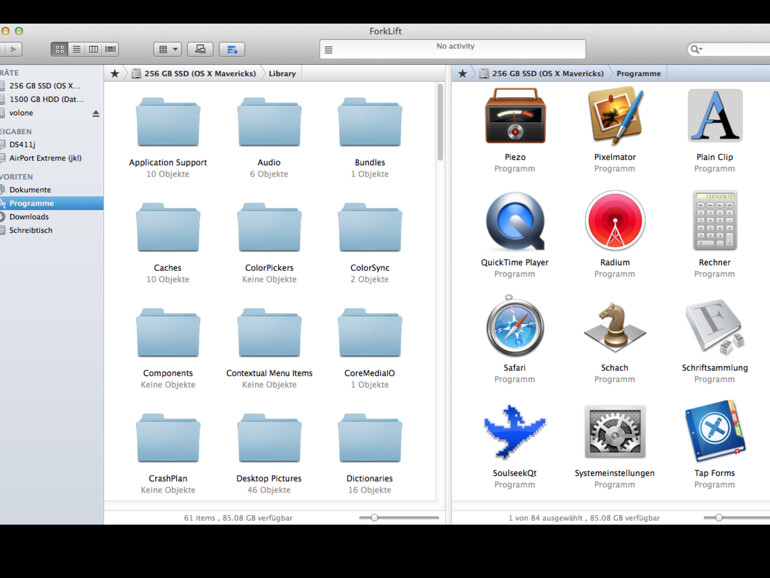
Task: Select the QuickTime Player app icon
Action: pos(514,222)
